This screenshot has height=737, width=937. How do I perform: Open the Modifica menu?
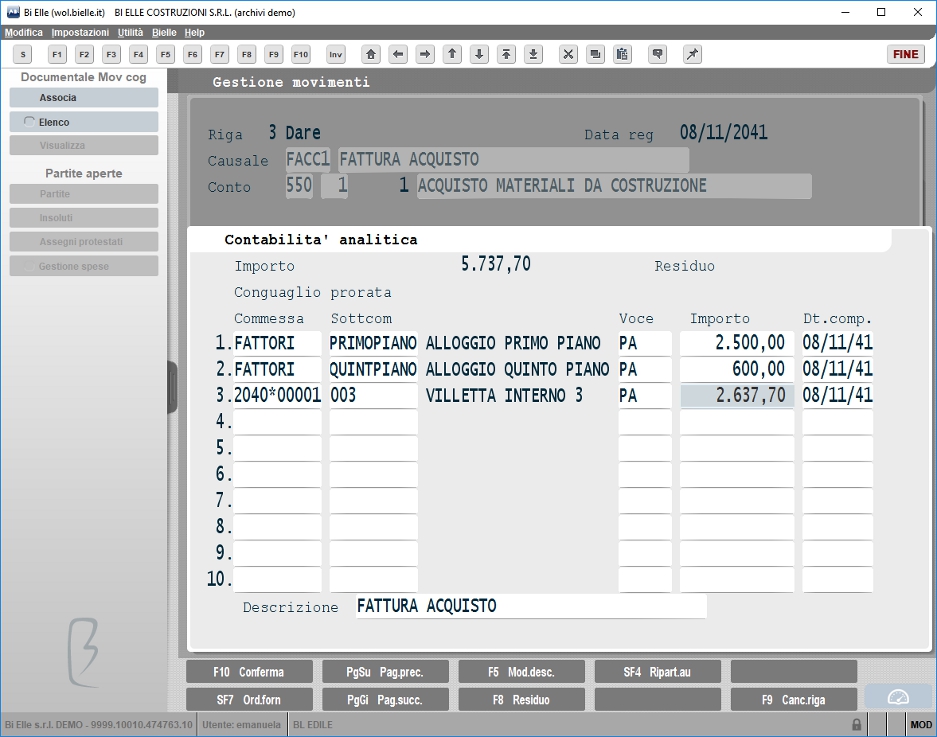click(x=24, y=32)
